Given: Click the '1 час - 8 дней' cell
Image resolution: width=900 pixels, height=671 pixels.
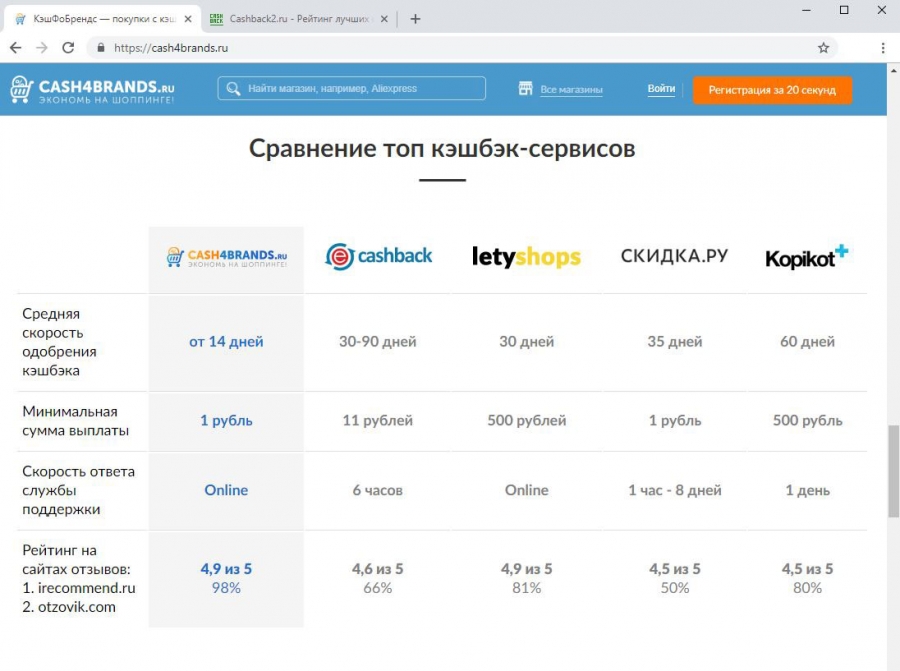Looking at the screenshot, I should tap(675, 490).
